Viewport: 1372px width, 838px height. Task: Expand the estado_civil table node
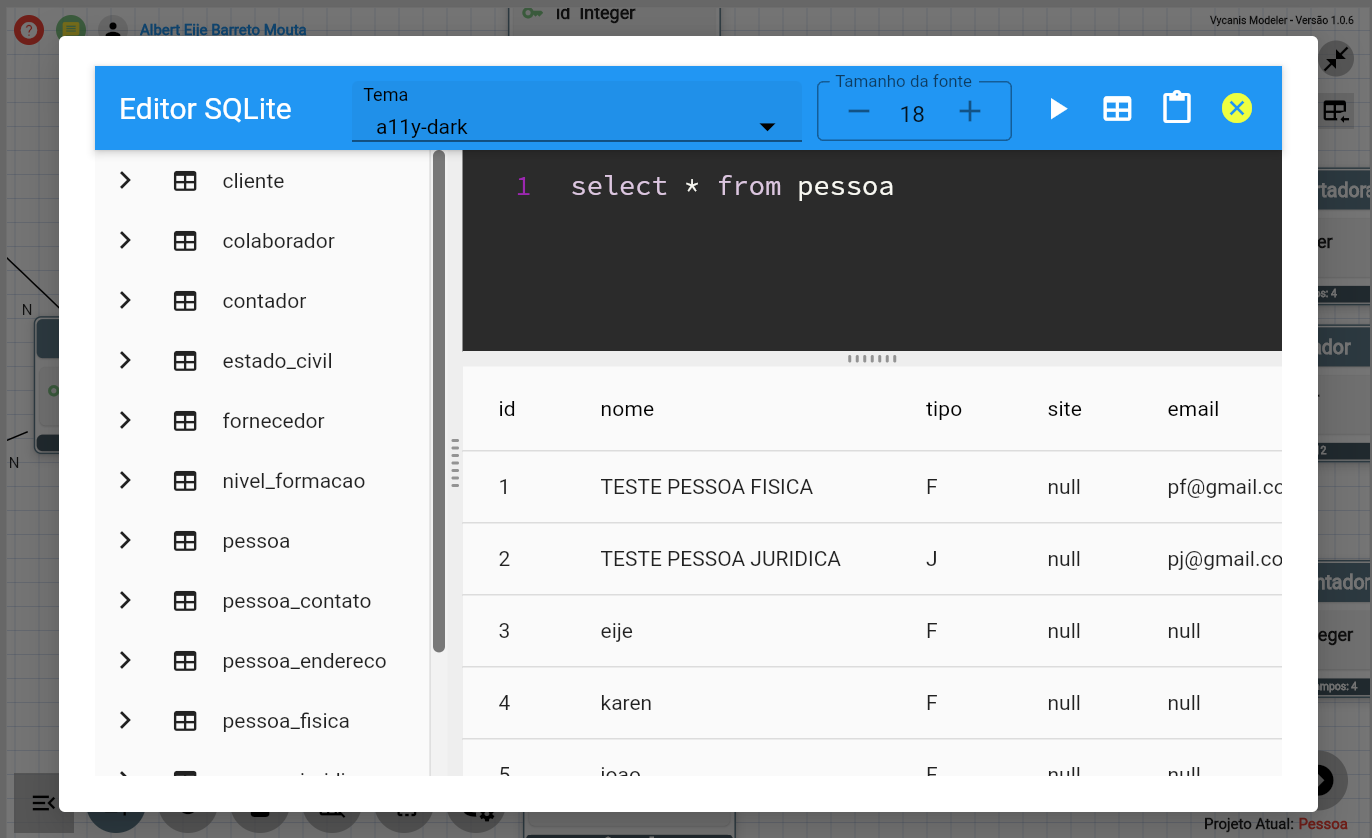tap(125, 361)
